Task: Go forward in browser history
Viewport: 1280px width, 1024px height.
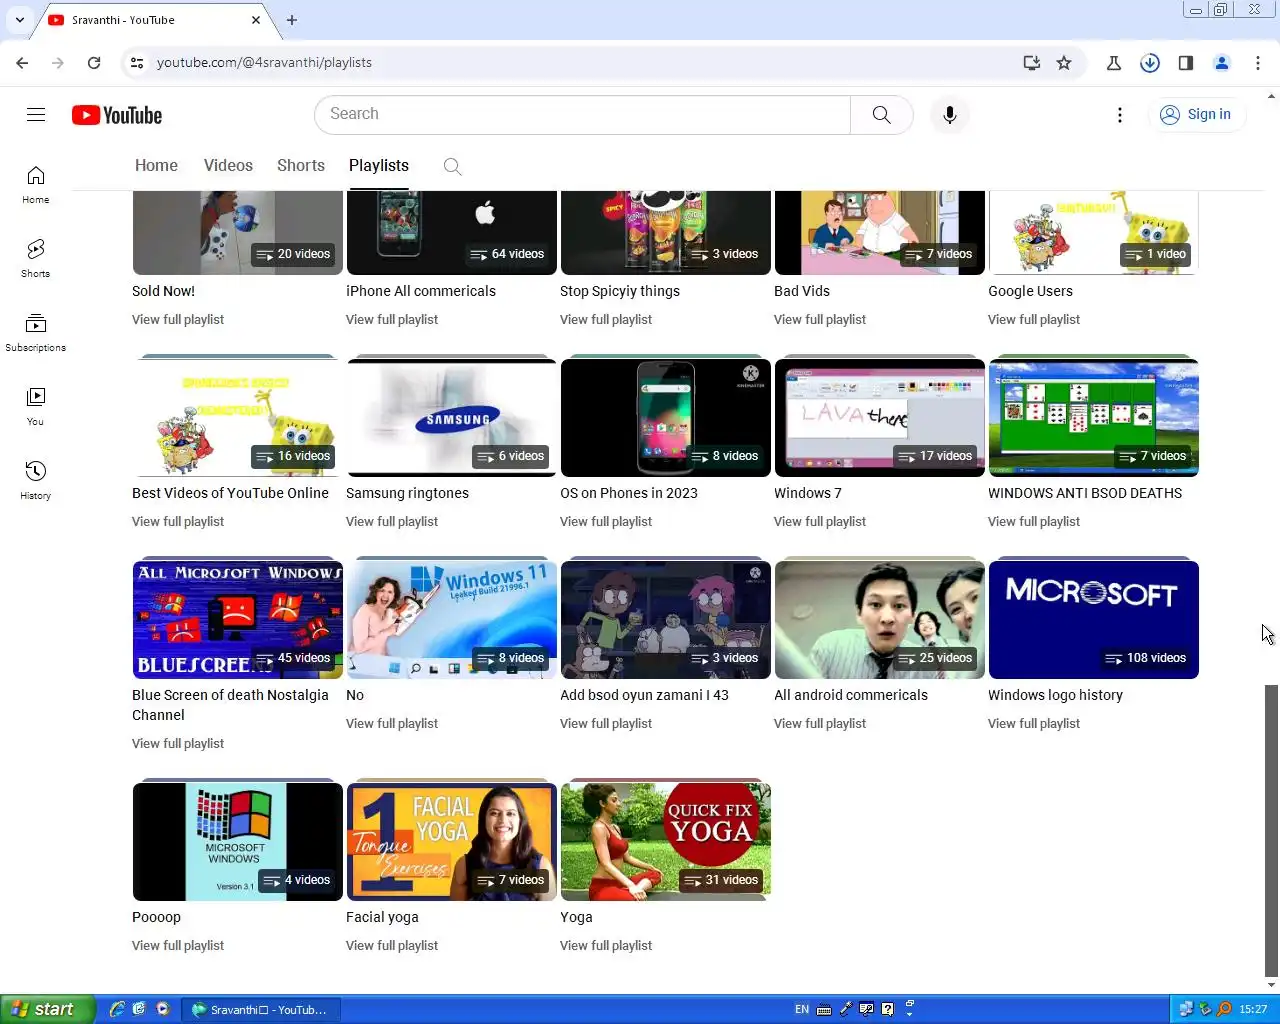Action: pyautogui.click(x=58, y=62)
